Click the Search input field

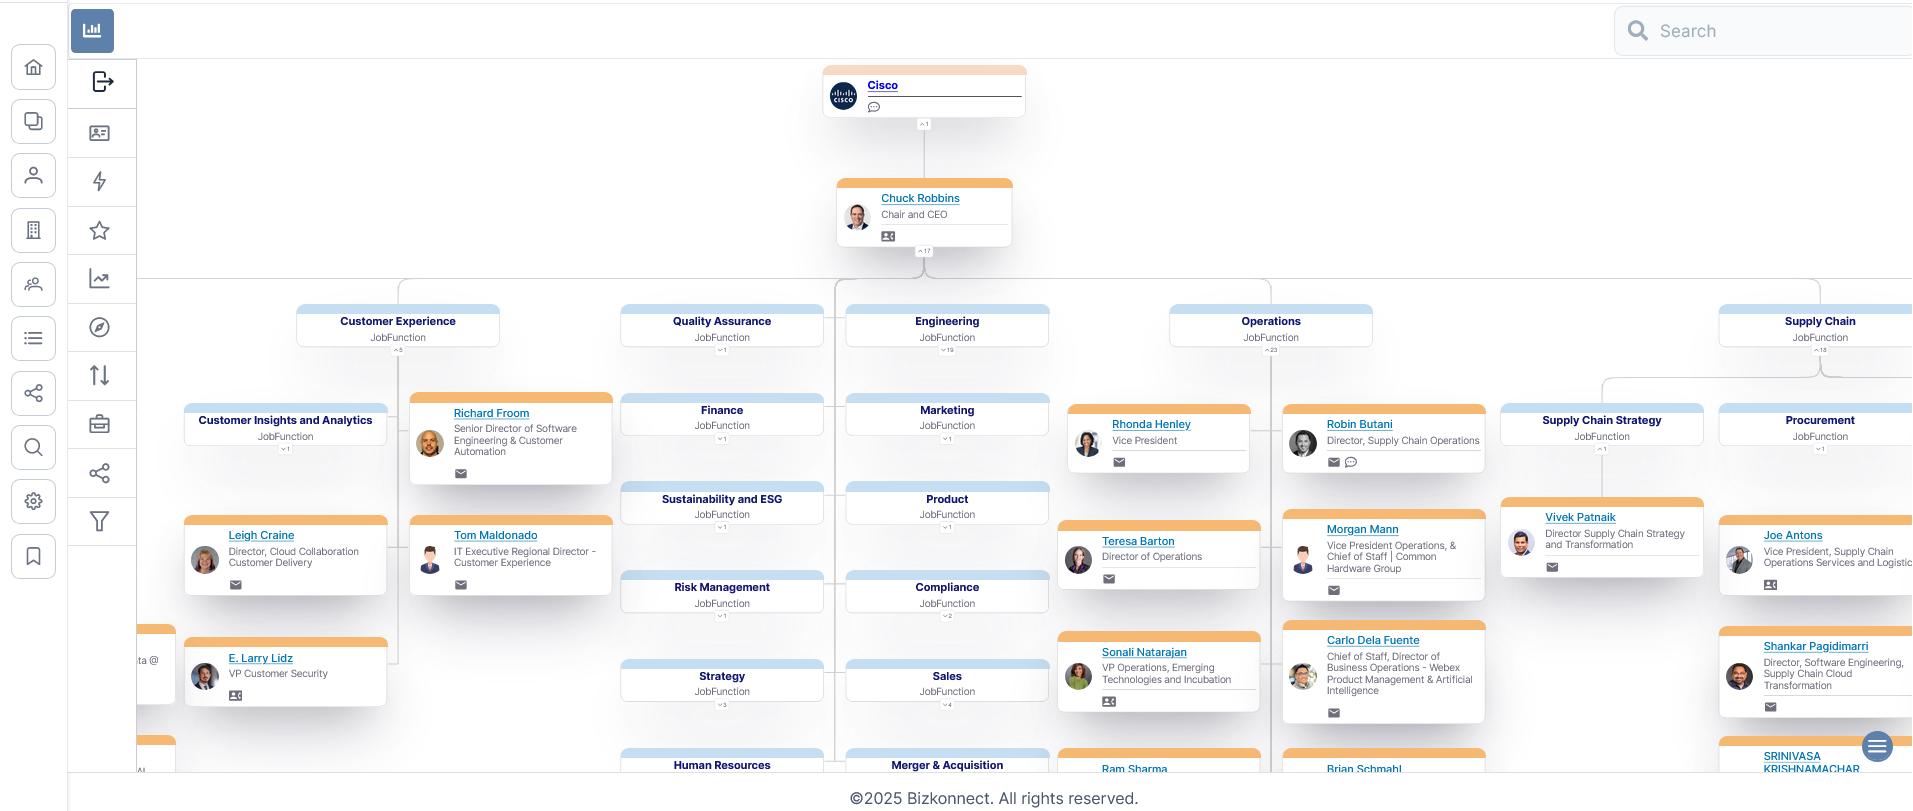click(1765, 31)
